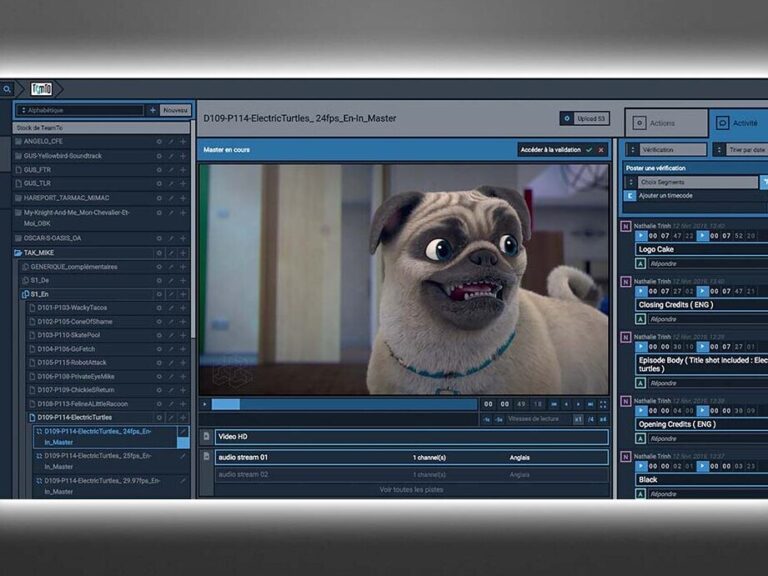
Task: Click the plus icon beside Nouveau
Action: 153,110
